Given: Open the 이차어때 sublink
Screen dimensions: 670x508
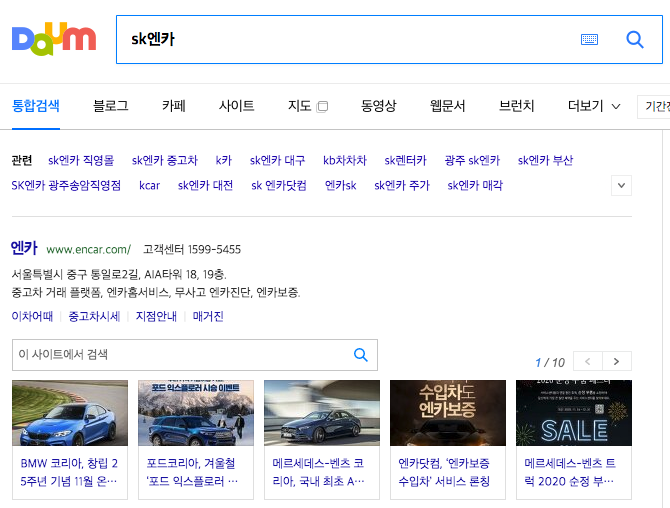Looking at the screenshot, I should (32, 317).
